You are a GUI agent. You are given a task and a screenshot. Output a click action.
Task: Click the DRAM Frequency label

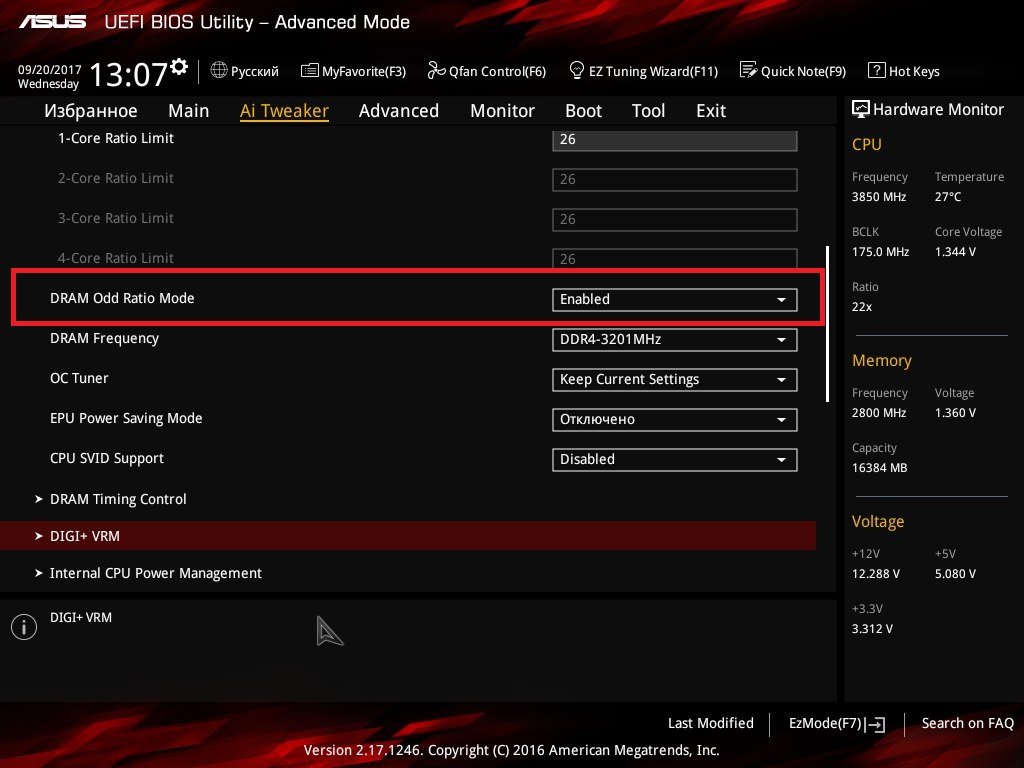(x=104, y=338)
